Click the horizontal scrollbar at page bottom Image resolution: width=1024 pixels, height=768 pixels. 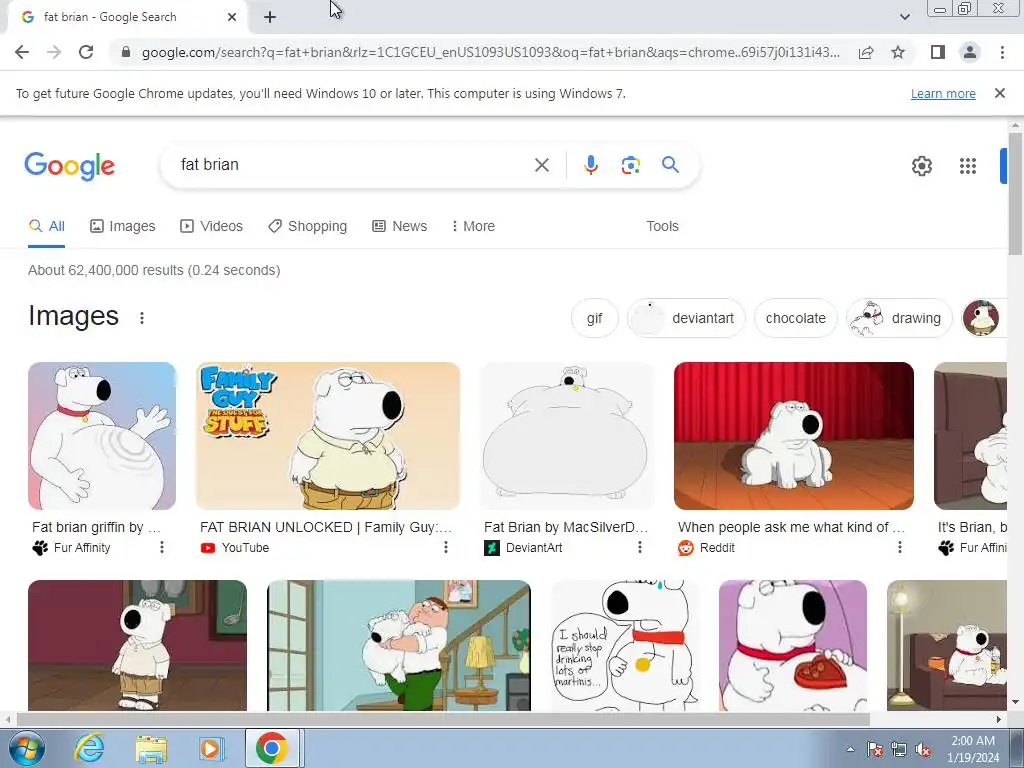point(443,719)
